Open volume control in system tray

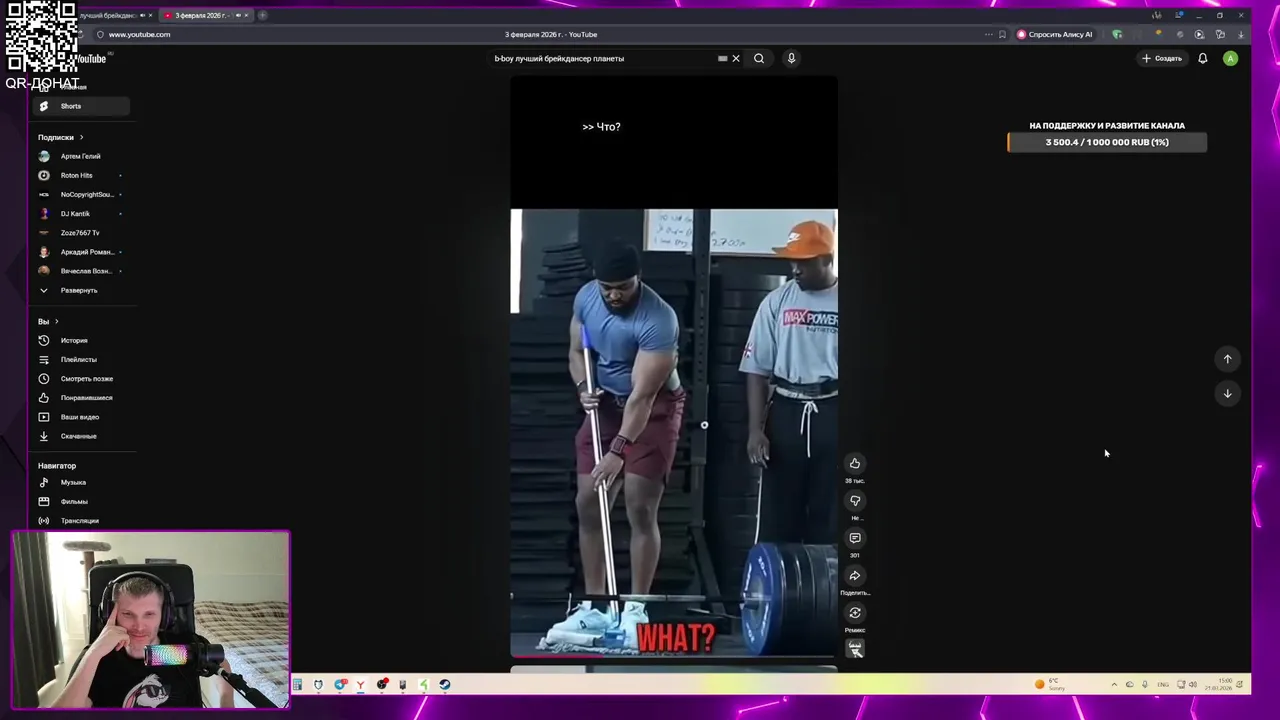point(1192,685)
